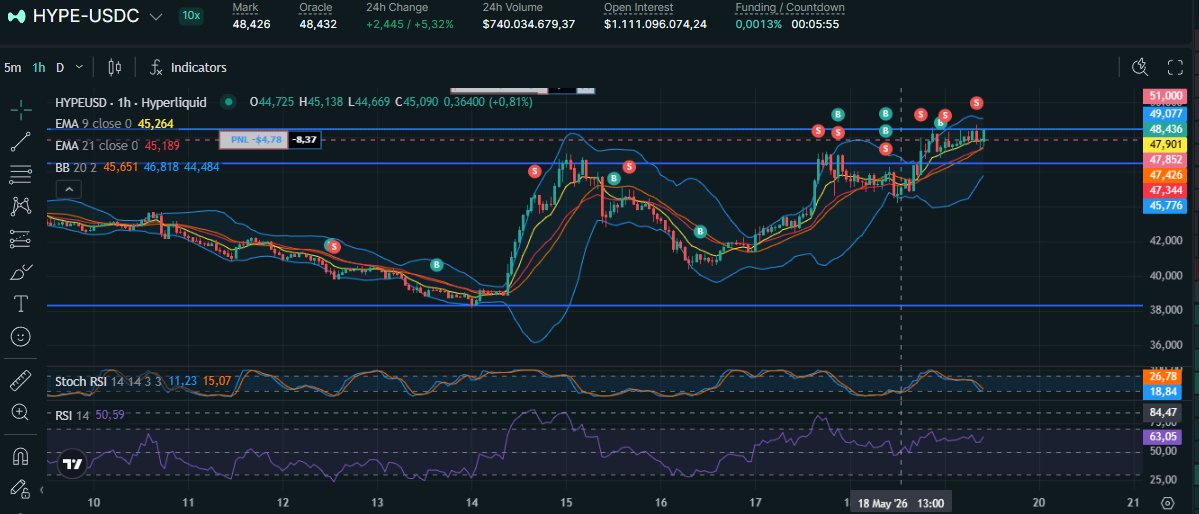Click the 48,436 current price label
This screenshot has height=514, width=1199.
click(x=1166, y=129)
